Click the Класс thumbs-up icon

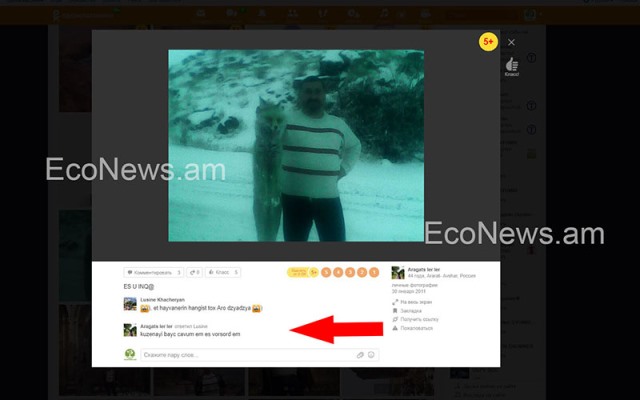point(511,64)
